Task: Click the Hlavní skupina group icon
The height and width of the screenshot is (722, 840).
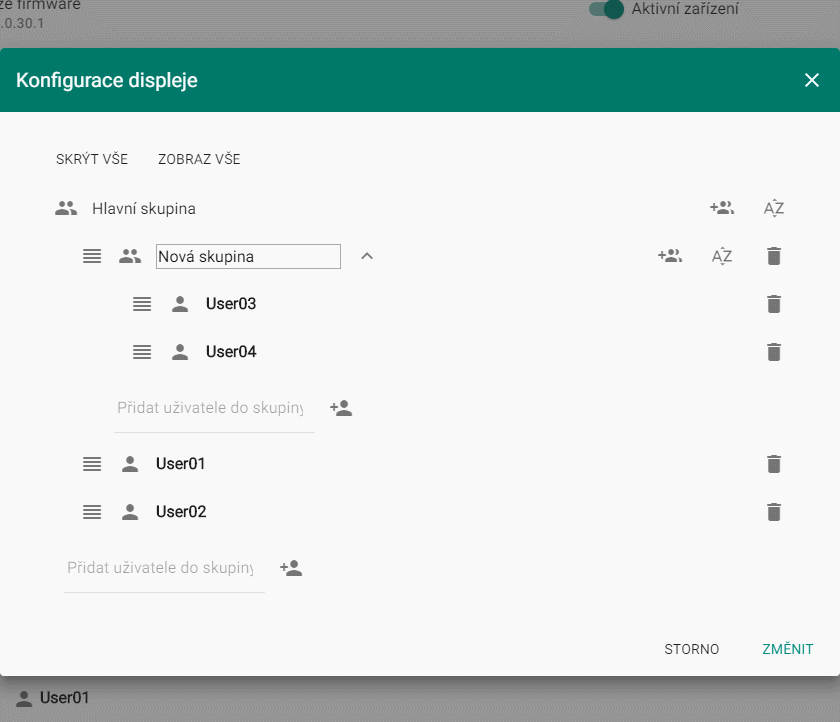Action: (x=66, y=208)
